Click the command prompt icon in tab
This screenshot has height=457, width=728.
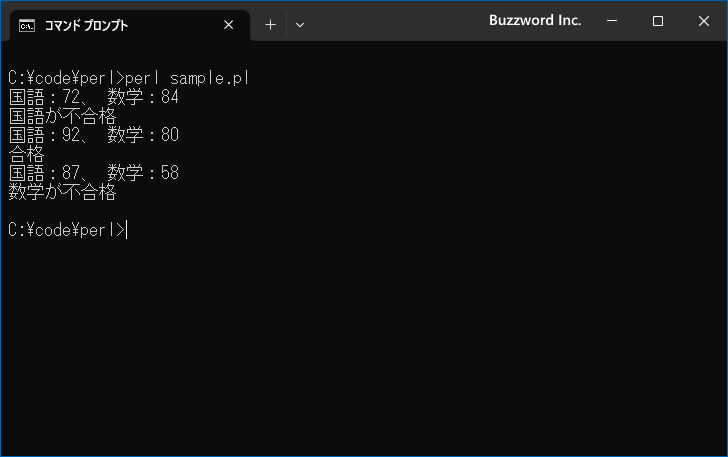27,26
